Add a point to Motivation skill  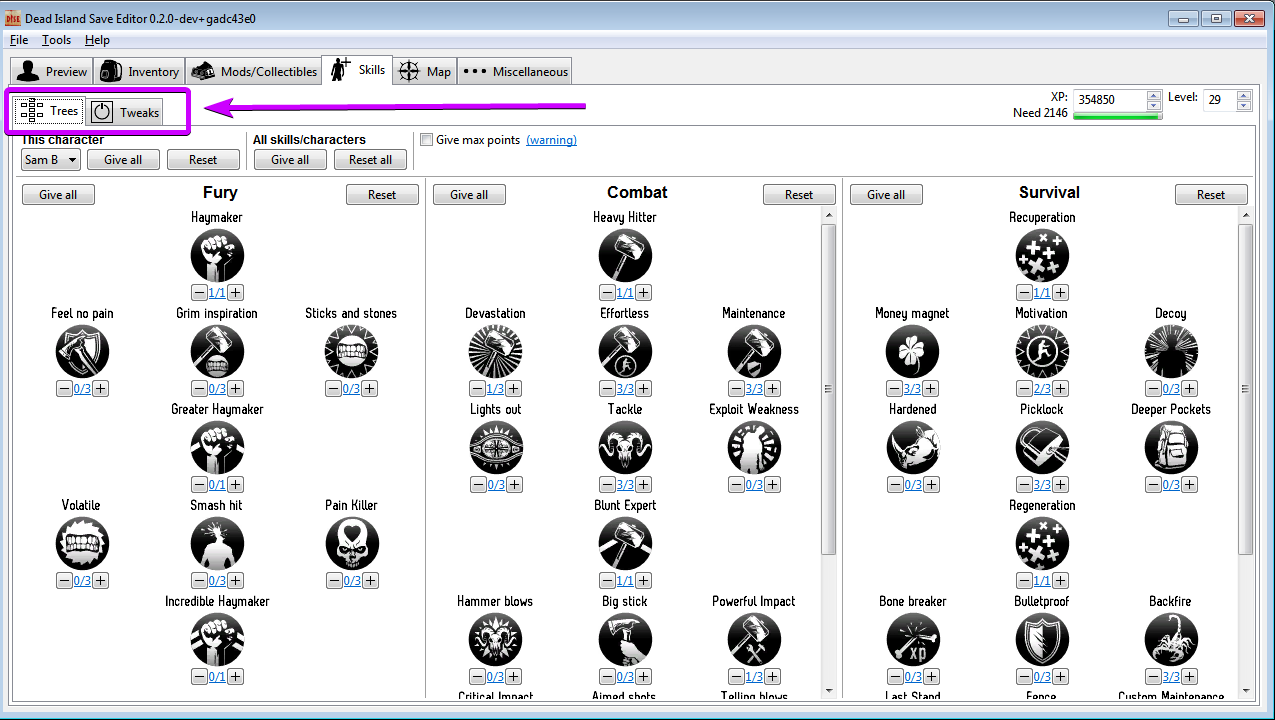pos(1060,389)
